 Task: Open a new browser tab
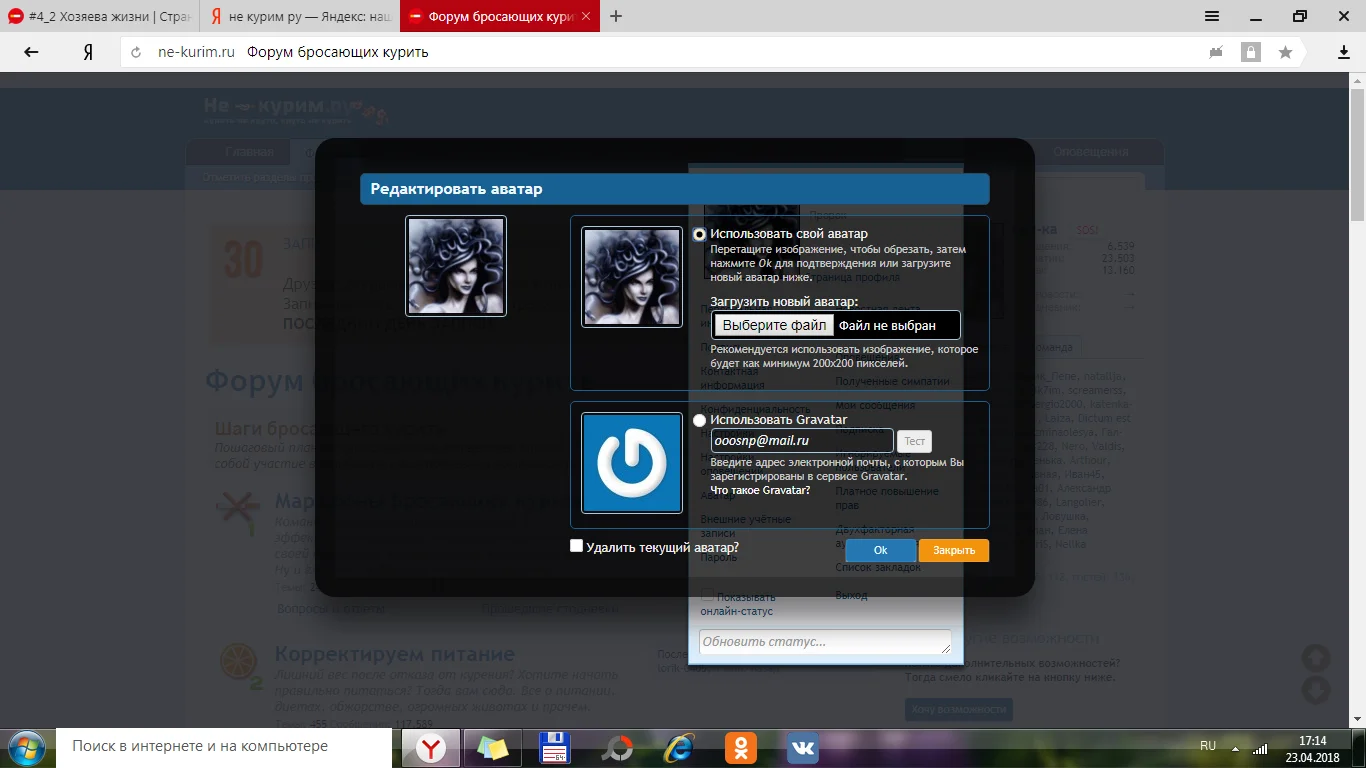616,16
